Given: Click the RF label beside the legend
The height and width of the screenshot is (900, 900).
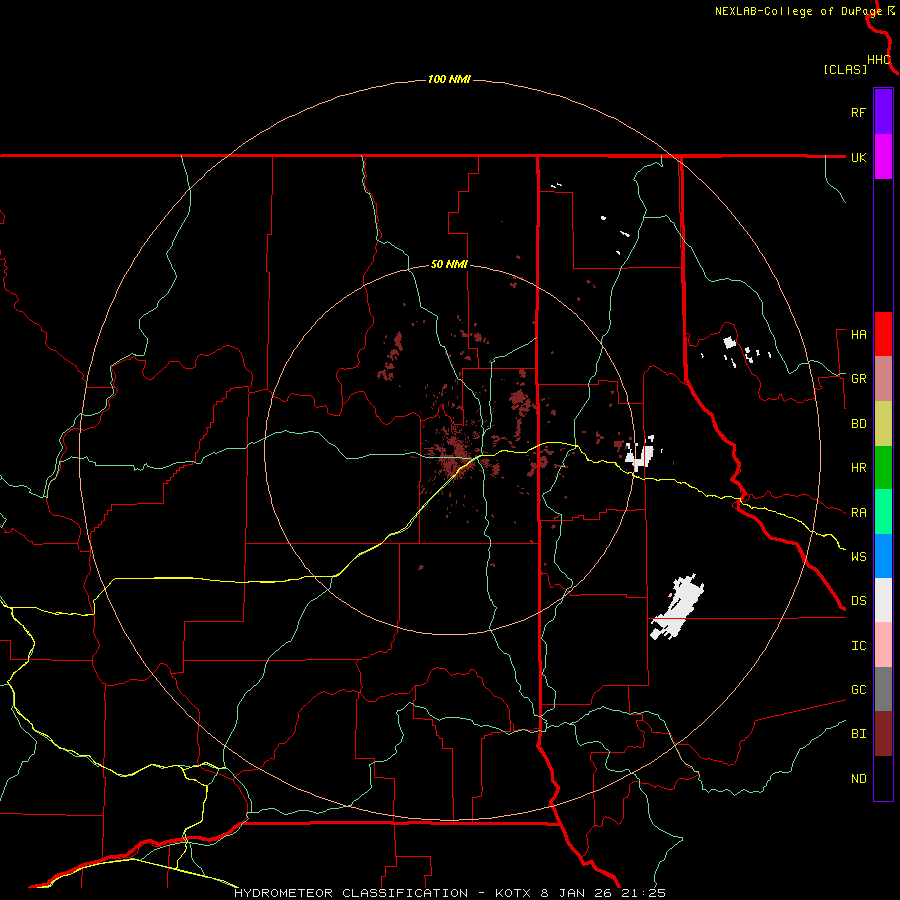Looking at the screenshot, I should click(858, 112).
